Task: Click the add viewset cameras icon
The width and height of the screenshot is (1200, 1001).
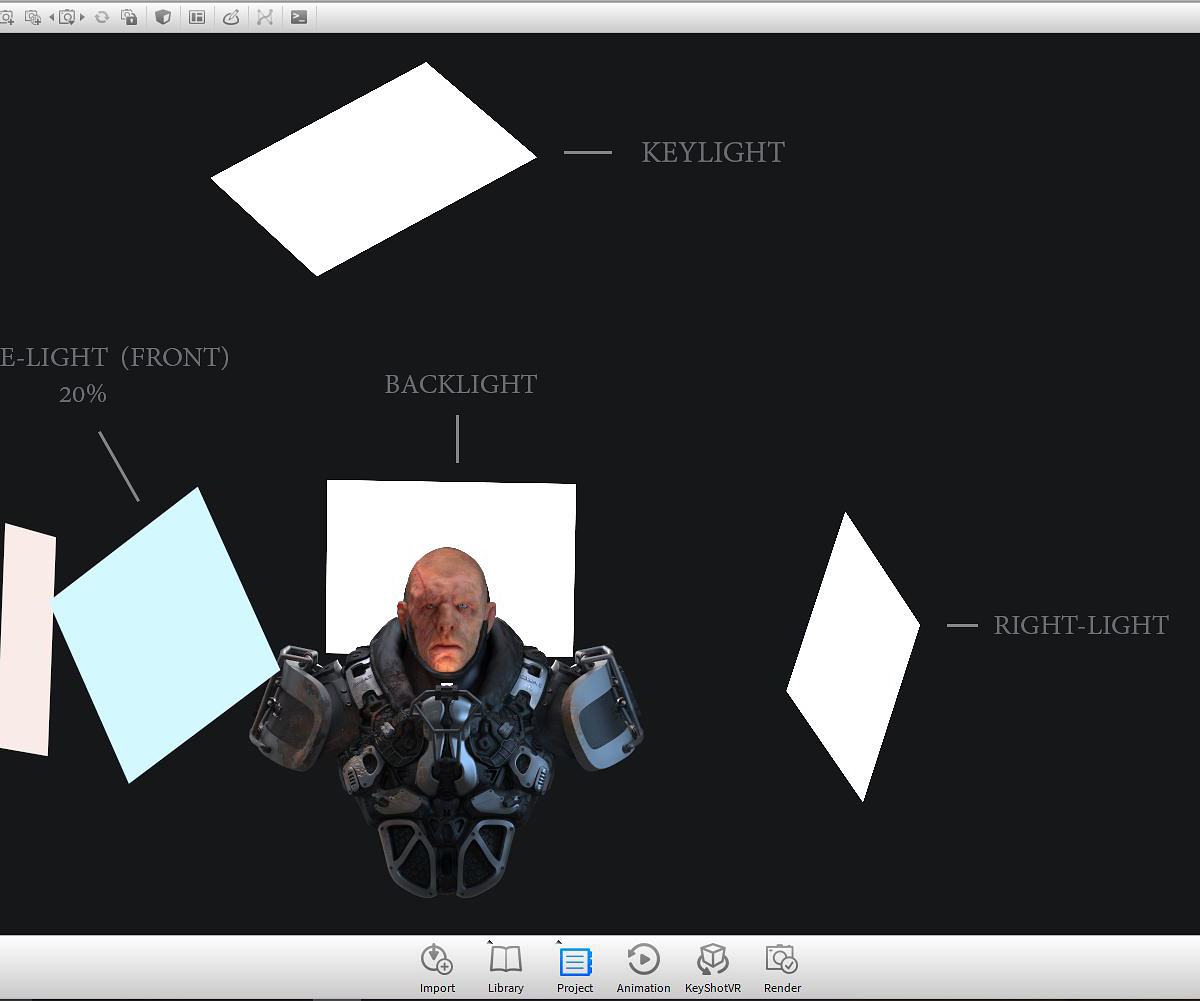Action: click(x=33, y=17)
